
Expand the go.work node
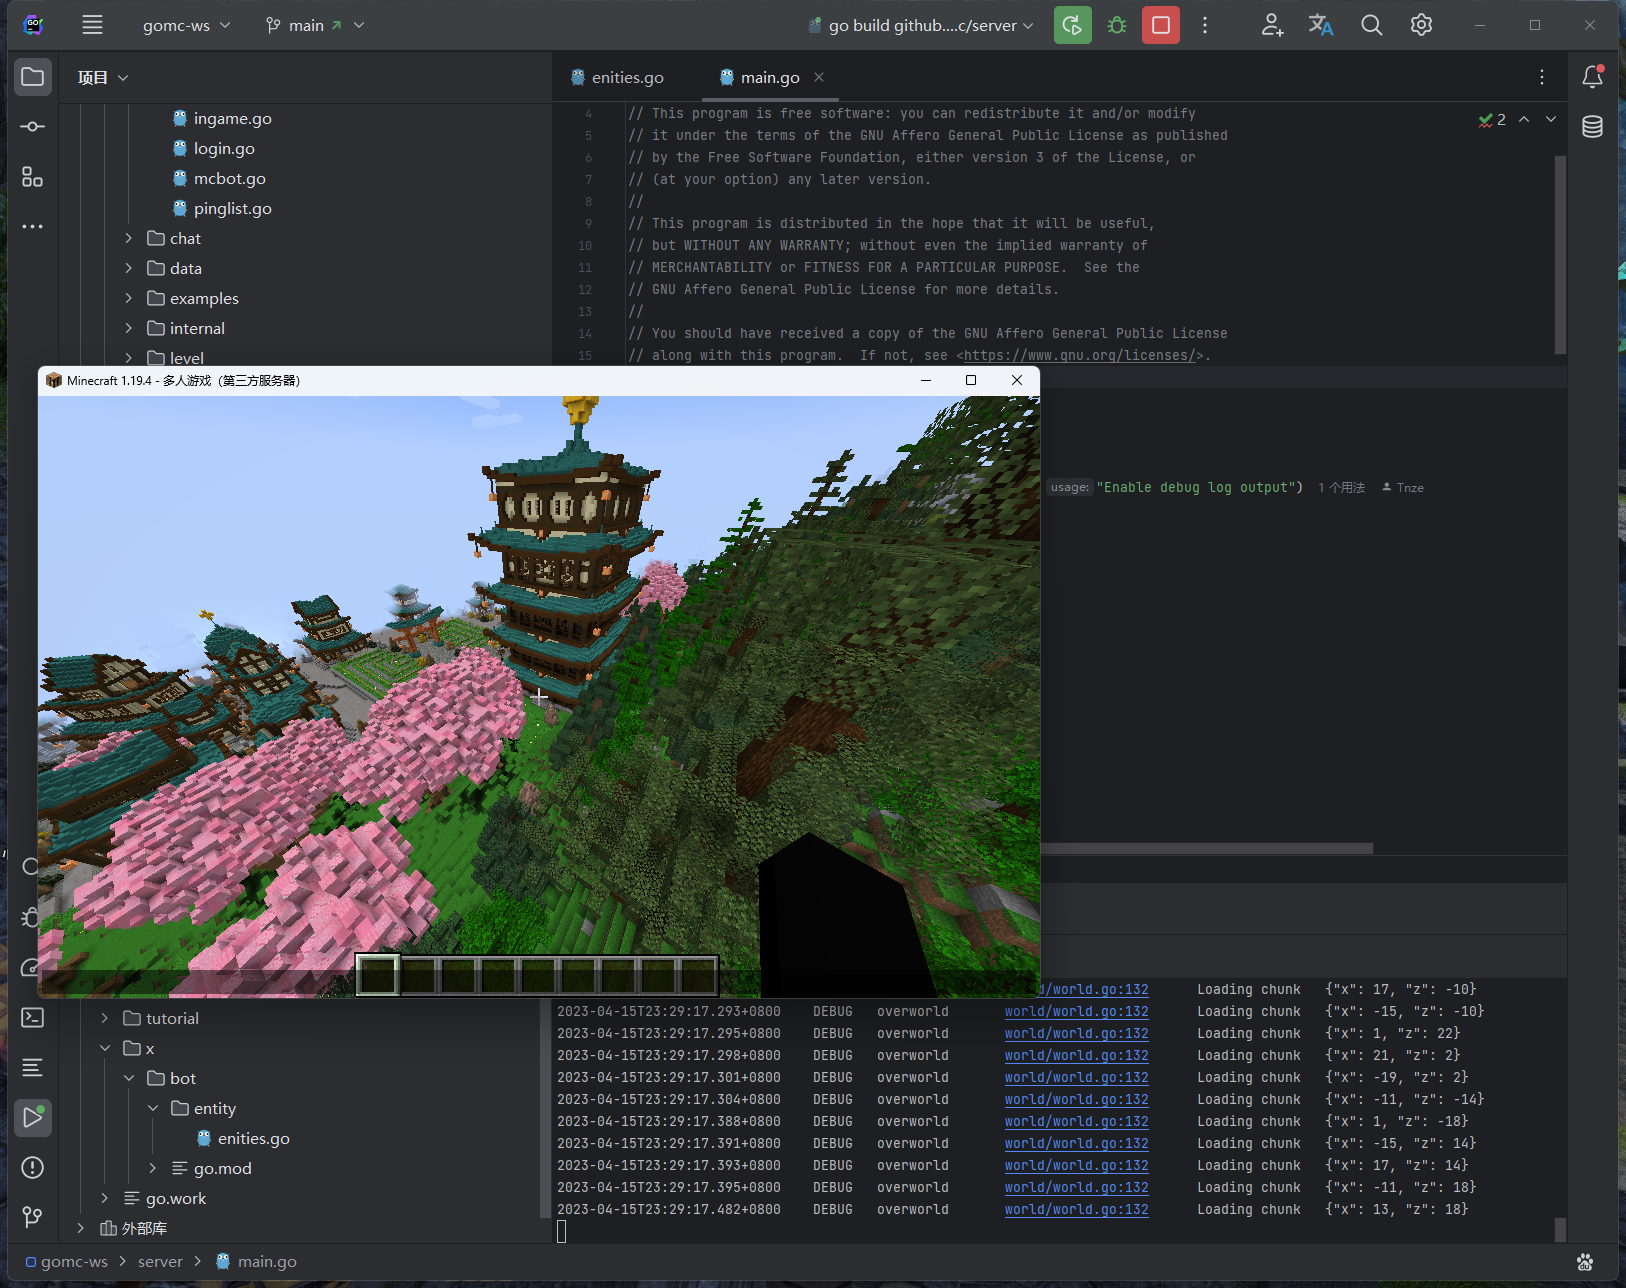click(x=104, y=1198)
